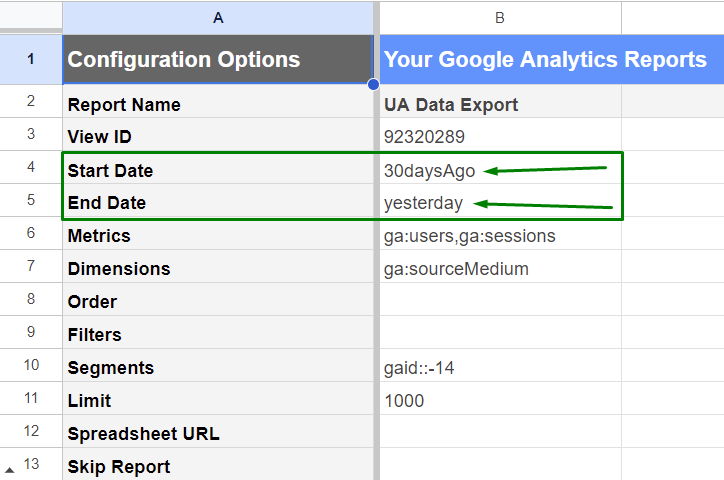Click the Skip Report label cell

[x=218, y=464]
